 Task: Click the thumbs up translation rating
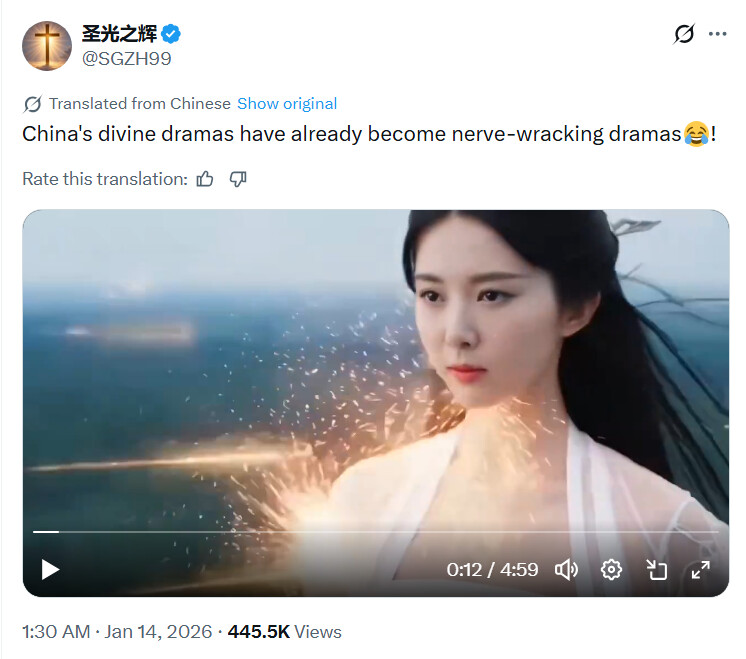(205, 179)
